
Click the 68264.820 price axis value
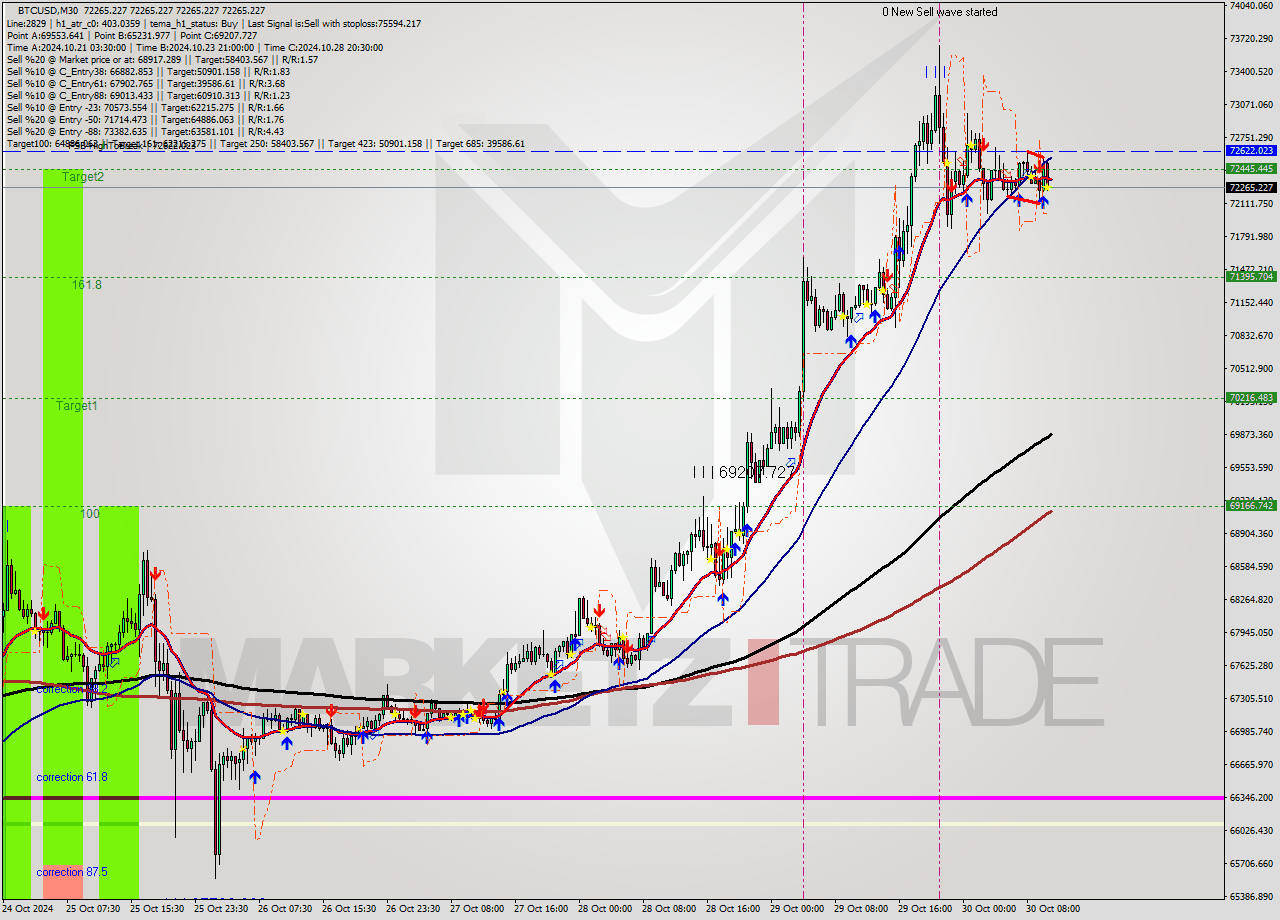(1251, 600)
